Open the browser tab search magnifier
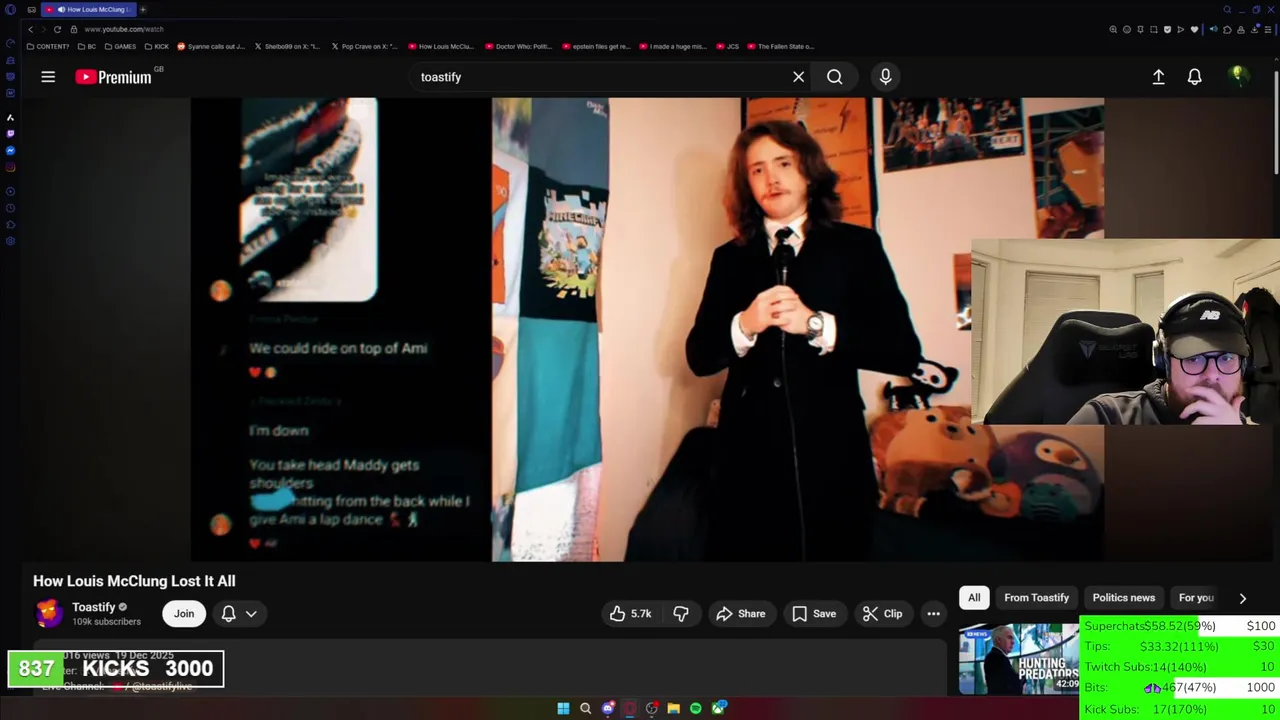The width and height of the screenshot is (1280, 720). 1227,9
